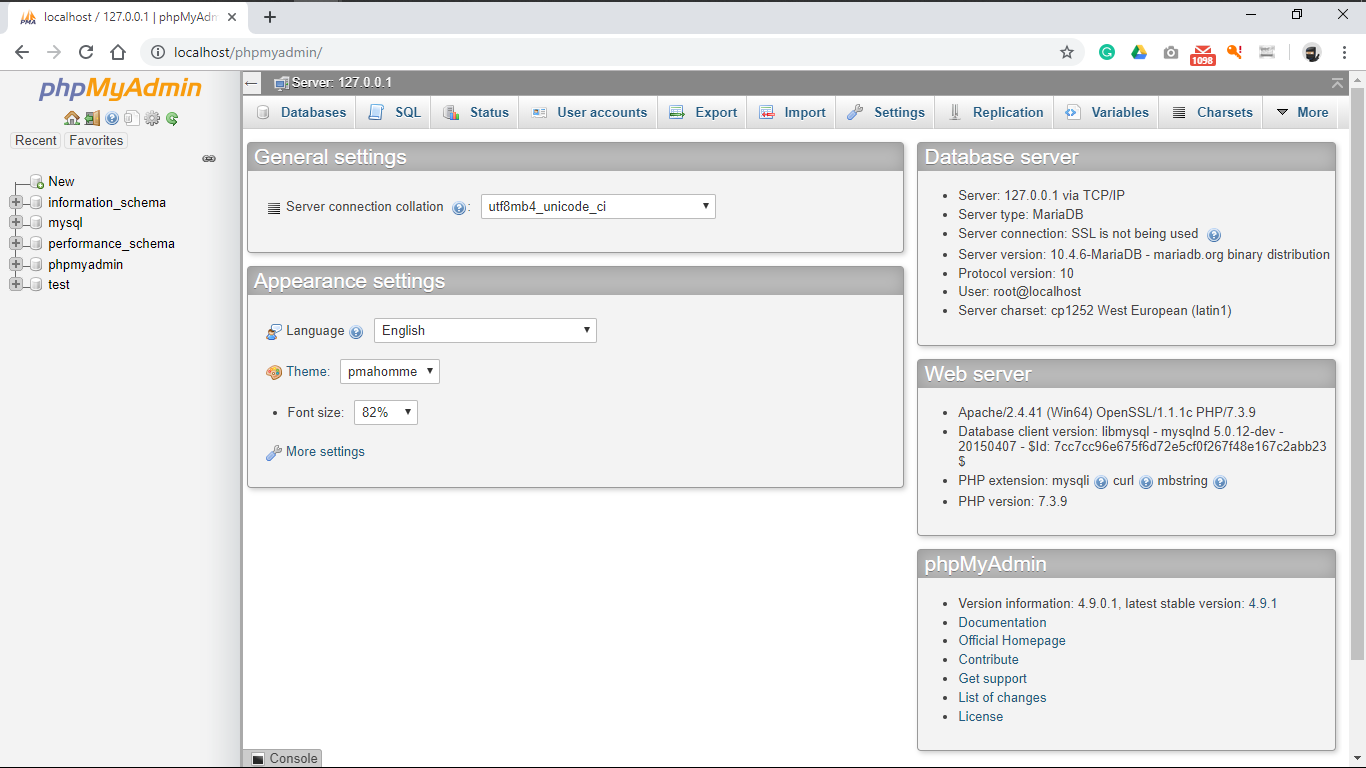This screenshot has height=768, width=1366.
Task: Click the mail extension icon showing 1098
Action: (1203, 54)
